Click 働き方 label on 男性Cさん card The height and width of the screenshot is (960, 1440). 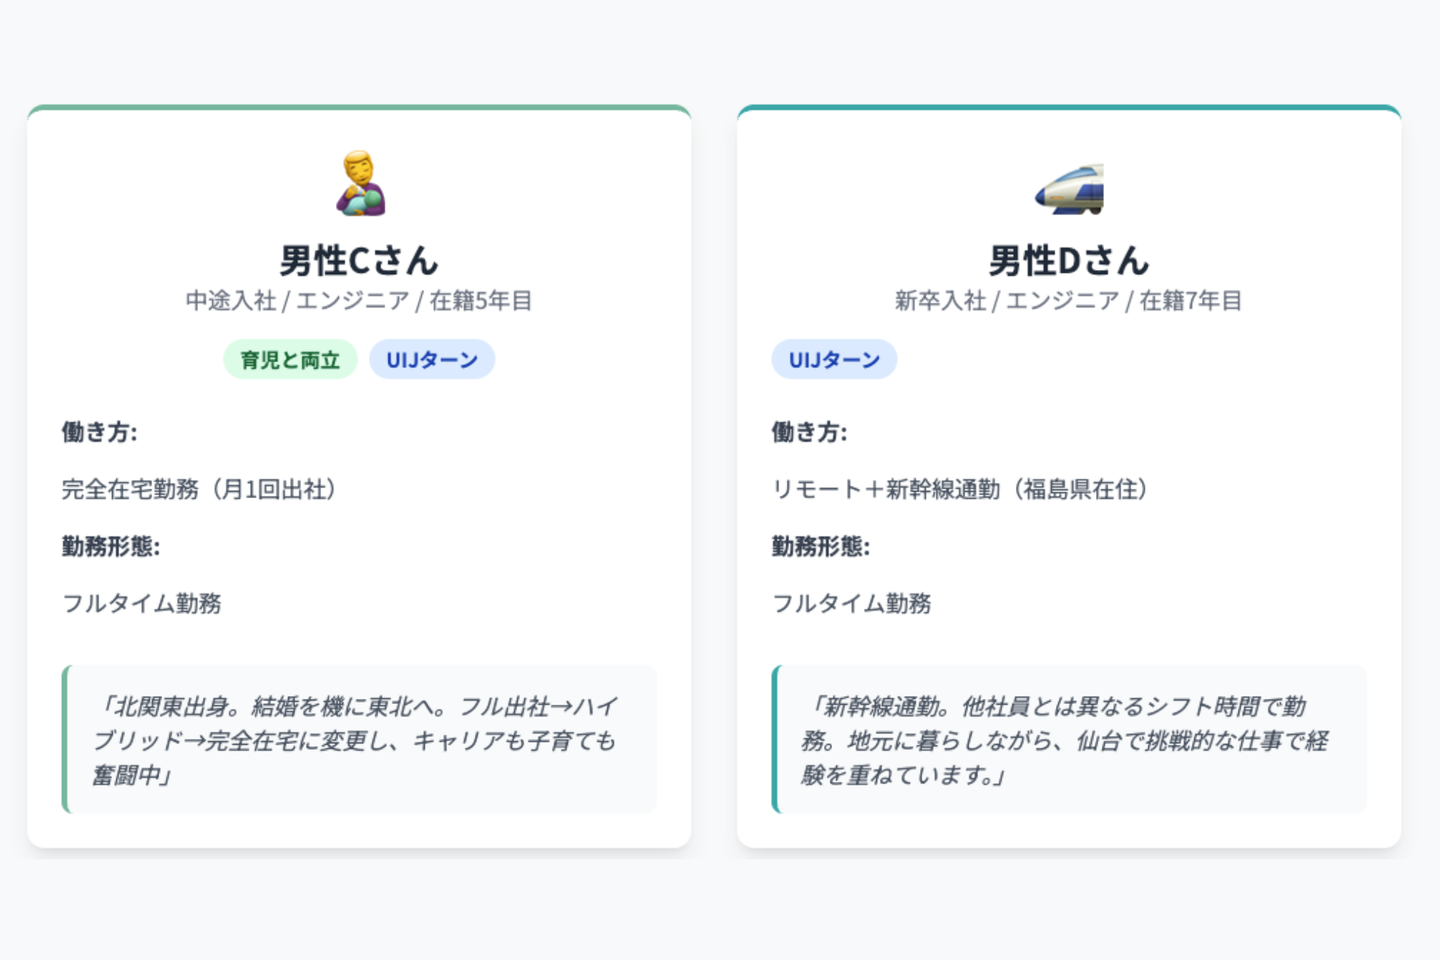click(x=100, y=432)
